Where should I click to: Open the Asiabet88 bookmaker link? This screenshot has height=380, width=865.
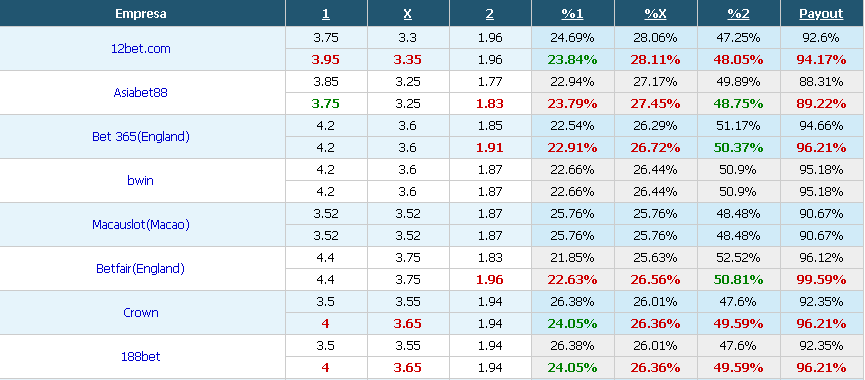[x=141, y=93]
